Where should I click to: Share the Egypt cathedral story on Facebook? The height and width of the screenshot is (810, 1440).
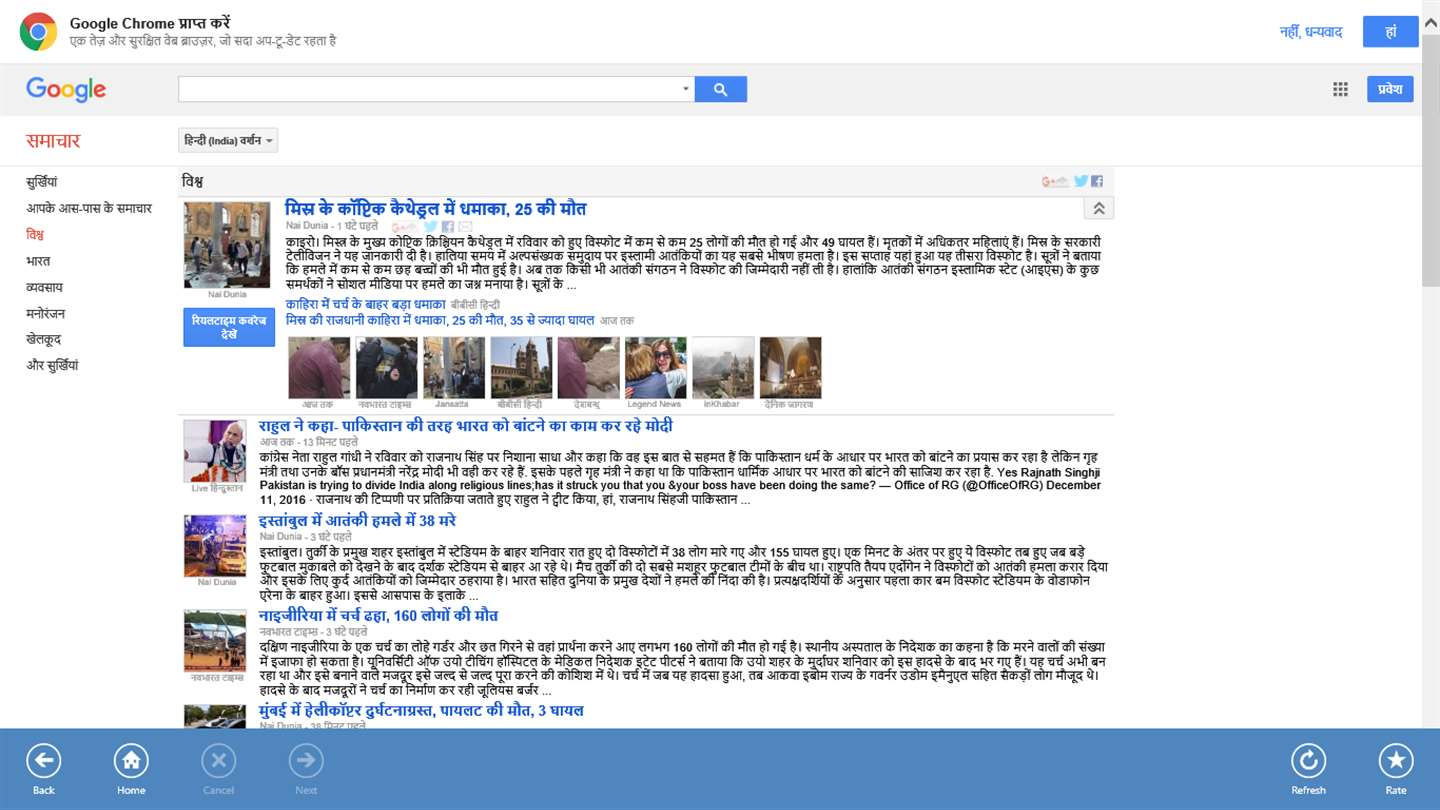[x=448, y=227]
